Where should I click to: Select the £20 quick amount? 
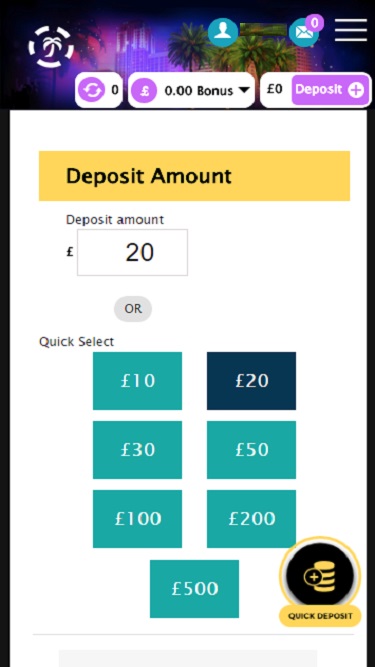(251, 381)
